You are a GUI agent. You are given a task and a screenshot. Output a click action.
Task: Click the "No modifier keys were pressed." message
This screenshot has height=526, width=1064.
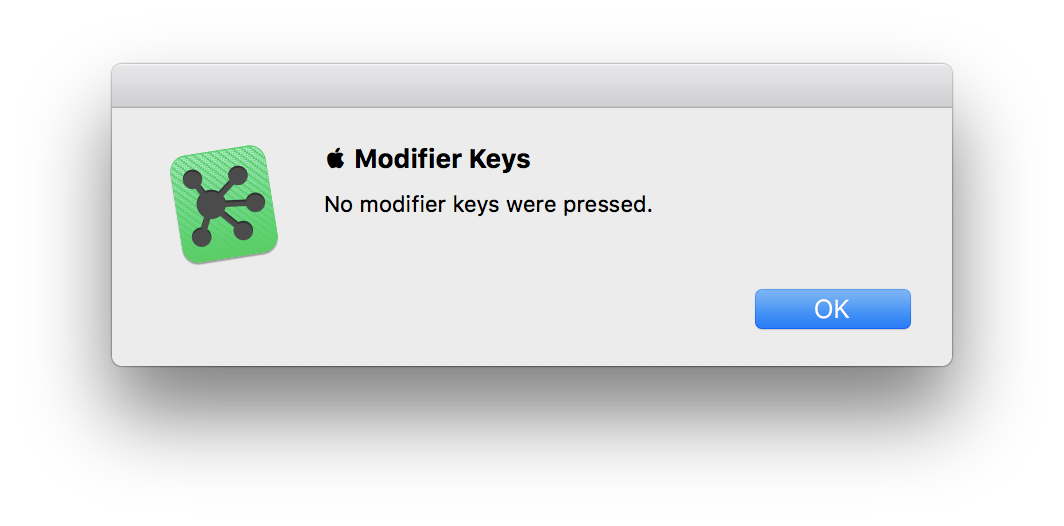pyautogui.click(x=488, y=205)
